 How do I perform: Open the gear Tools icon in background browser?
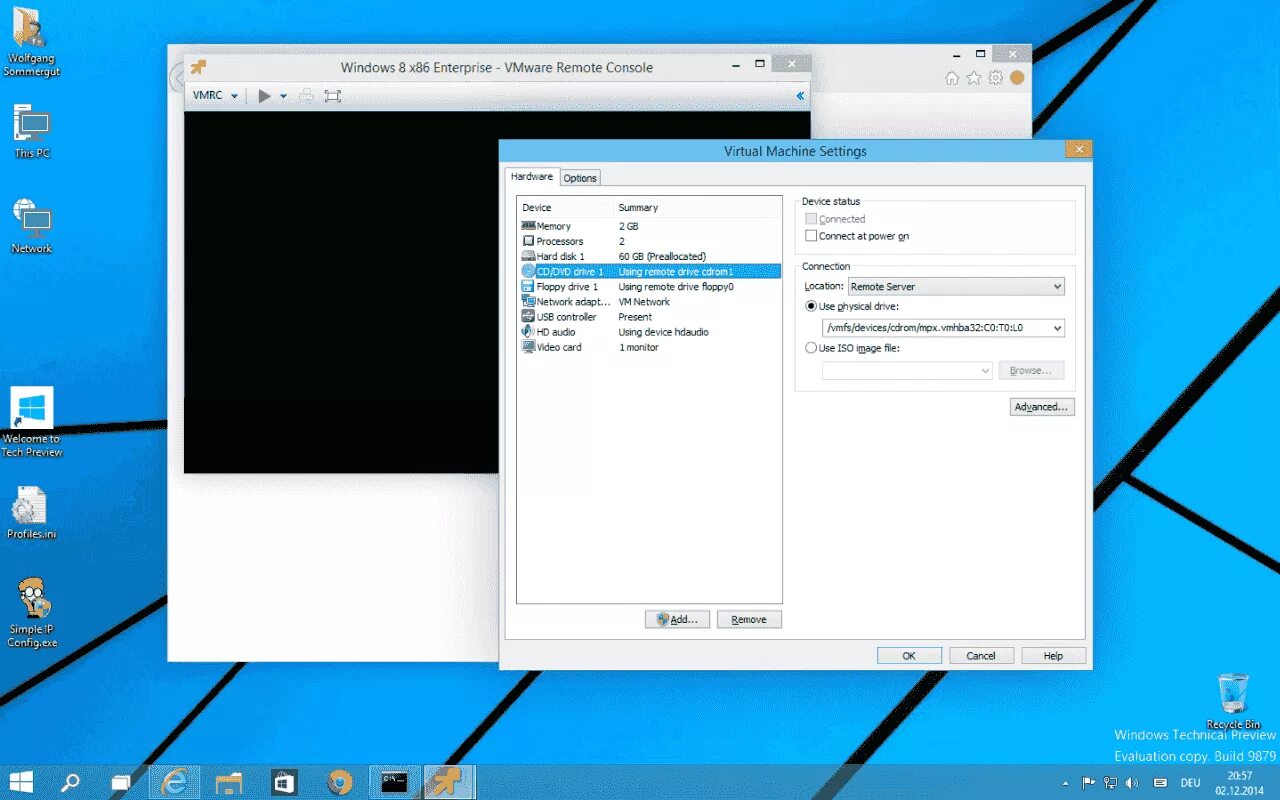(996, 78)
